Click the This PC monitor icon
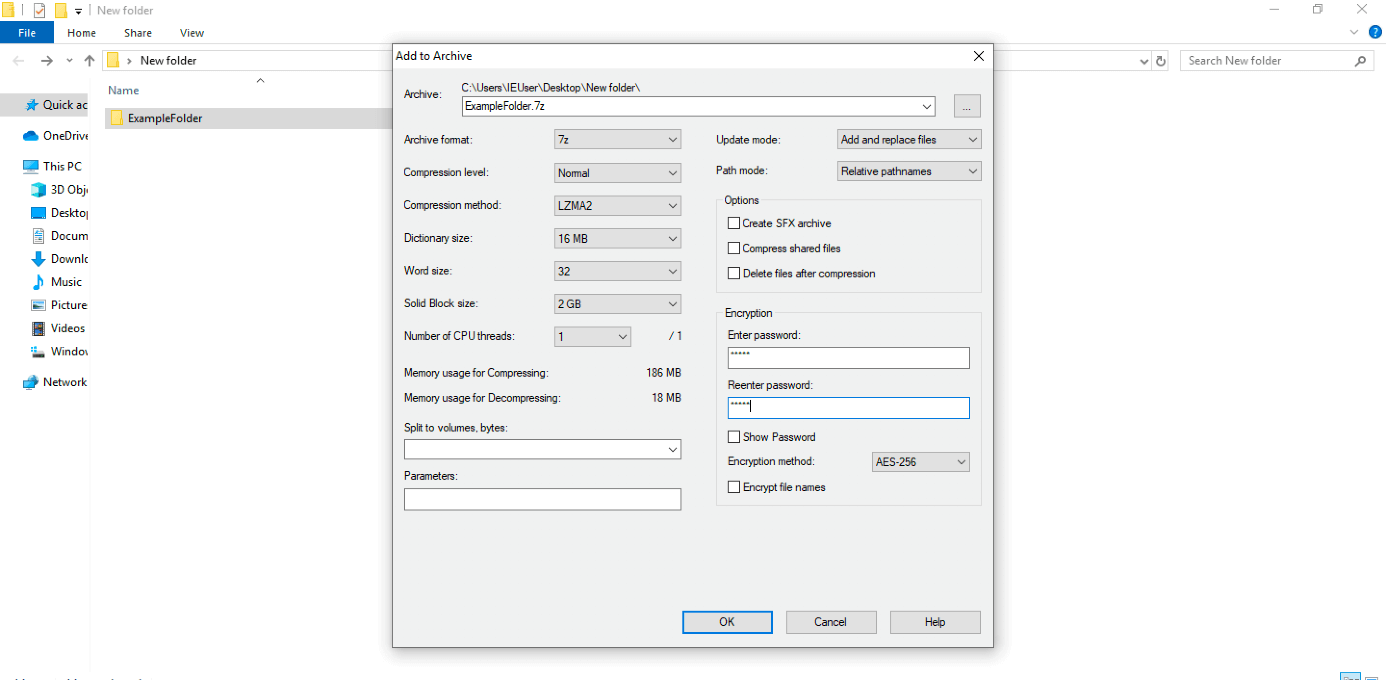Viewport: 1386px width, 680px height. coord(31,166)
